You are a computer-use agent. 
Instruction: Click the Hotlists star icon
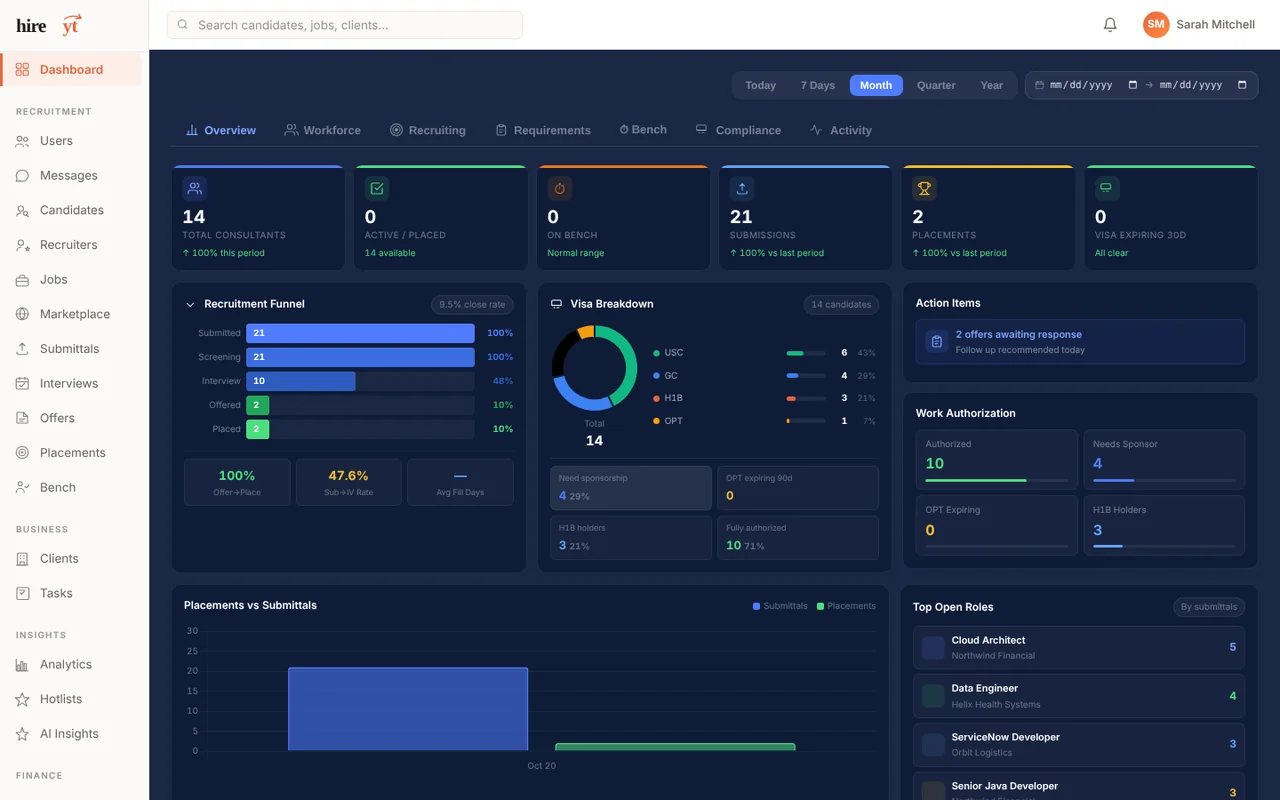tap(22, 699)
